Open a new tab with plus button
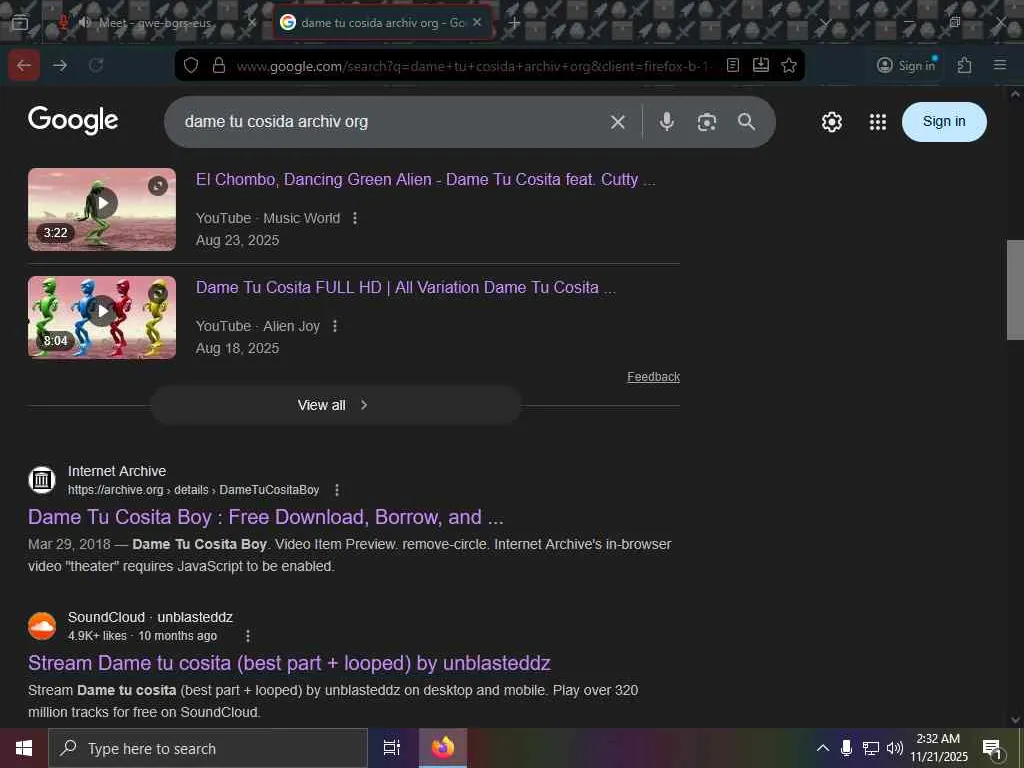The image size is (1024, 768). (514, 24)
